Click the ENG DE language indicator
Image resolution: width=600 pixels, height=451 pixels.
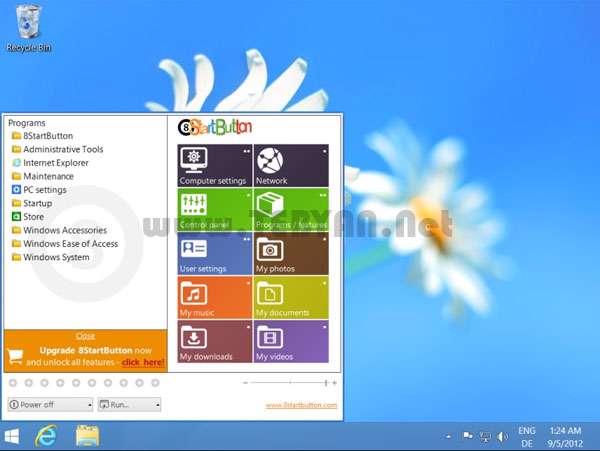527,437
